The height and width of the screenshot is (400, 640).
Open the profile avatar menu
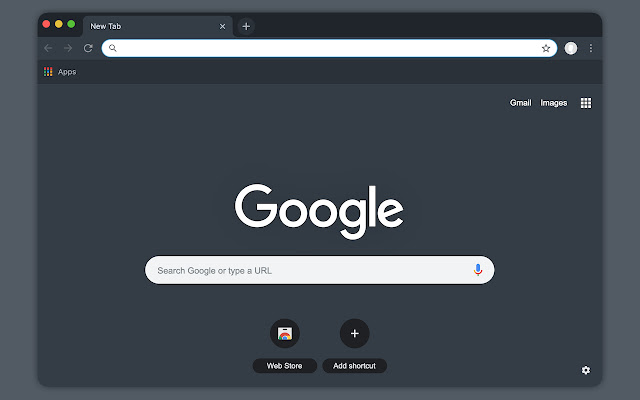click(571, 48)
